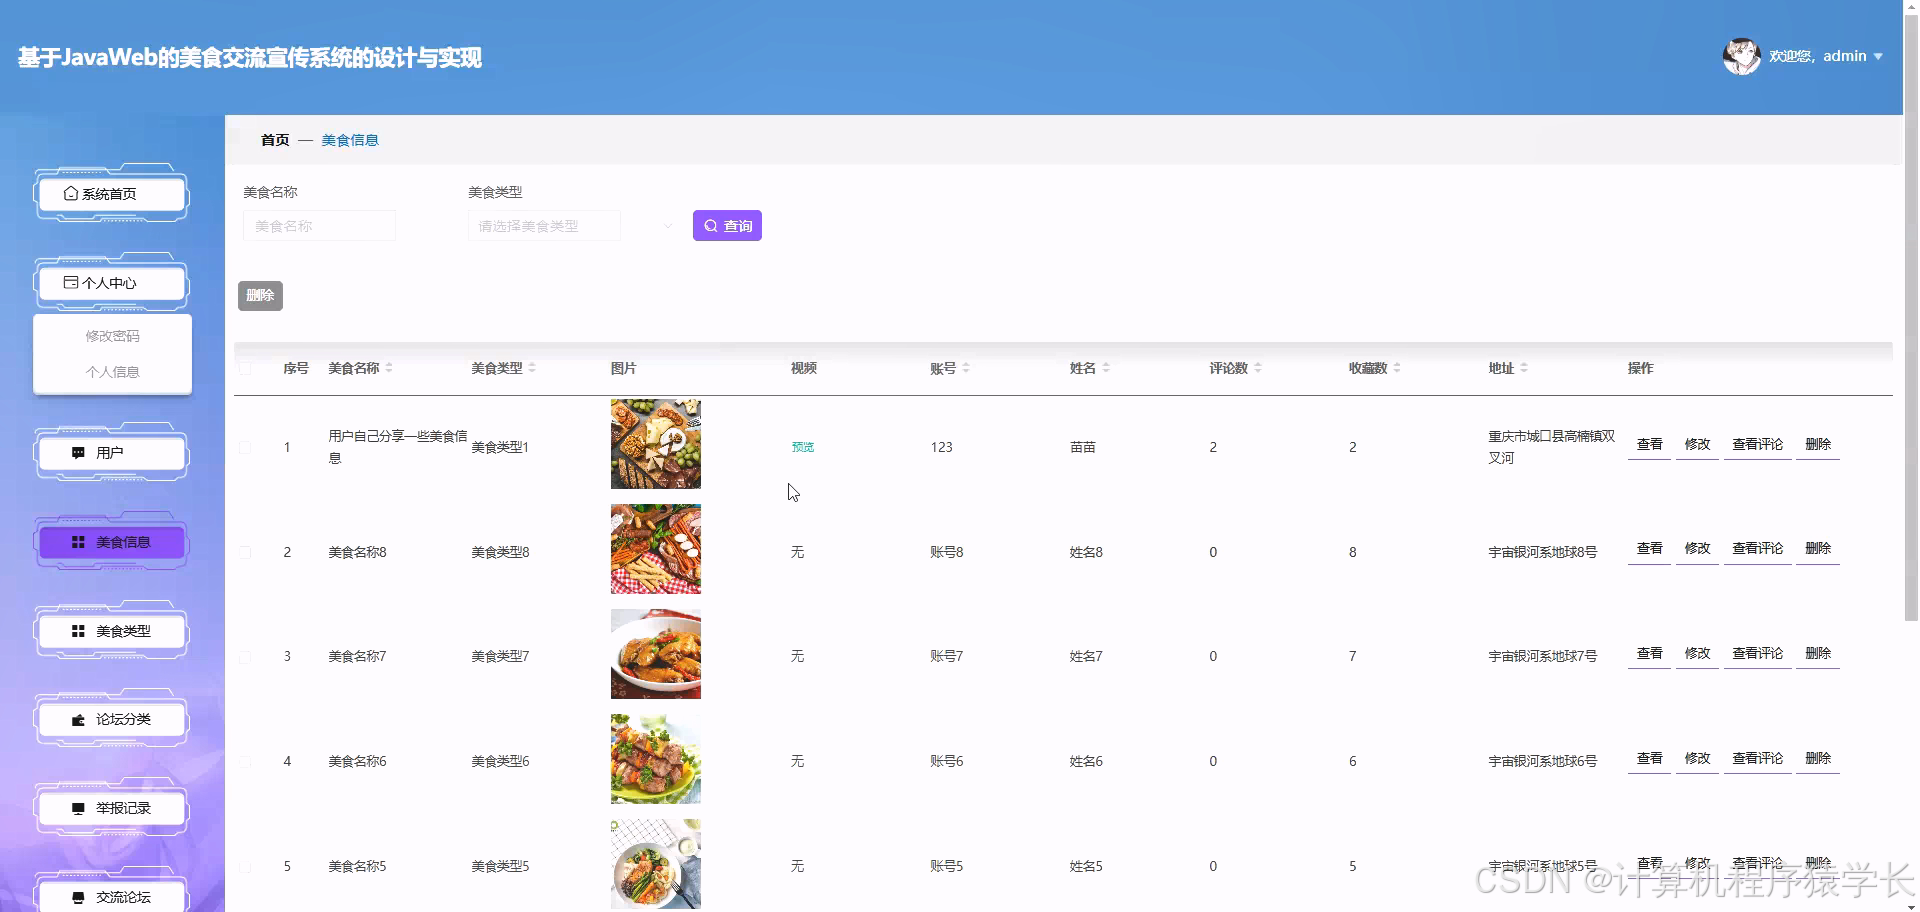Click the 苗苗 name cell
Viewport: 1920px width, 912px height.
click(x=1083, y=447)
